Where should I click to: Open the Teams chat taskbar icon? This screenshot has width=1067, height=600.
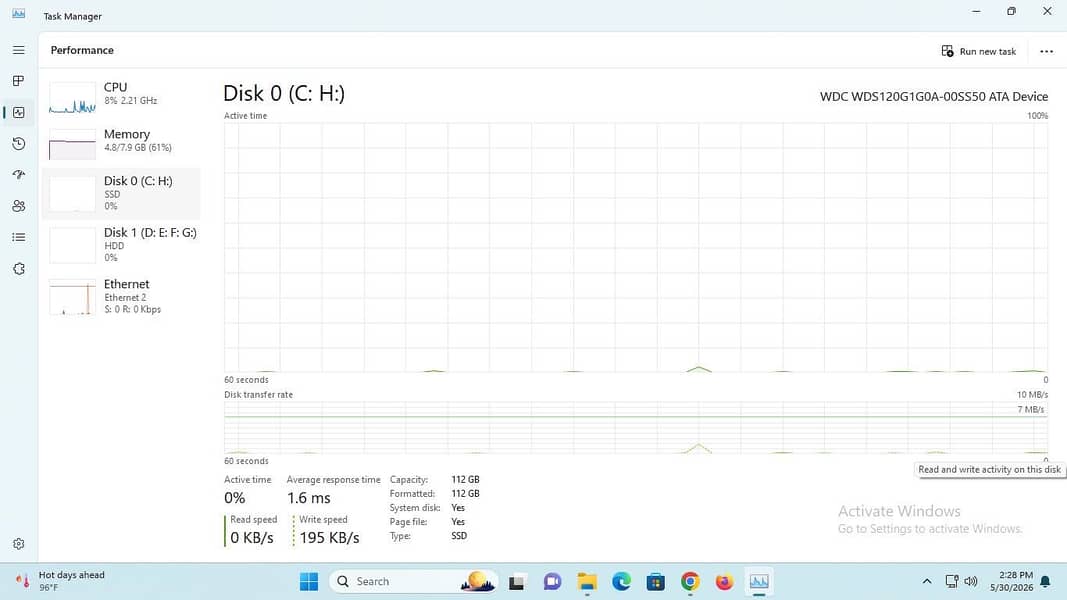coord(552,582)
